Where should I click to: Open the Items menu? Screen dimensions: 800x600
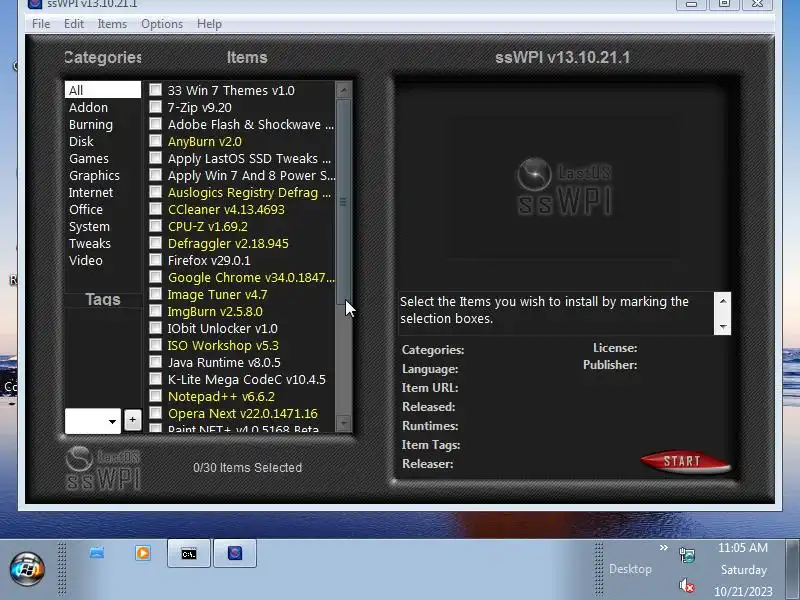pyautogui.click(x=112, y=24)
